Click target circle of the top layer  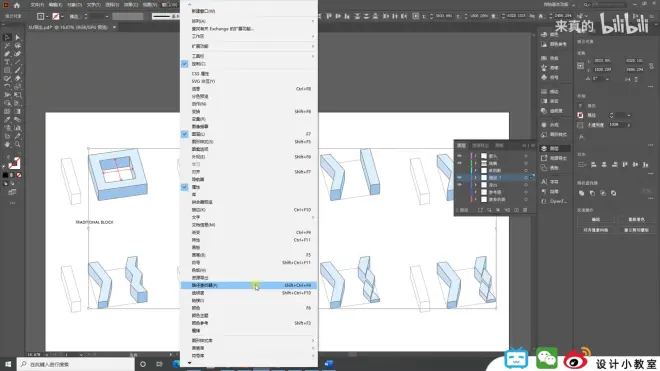(526, 156)
